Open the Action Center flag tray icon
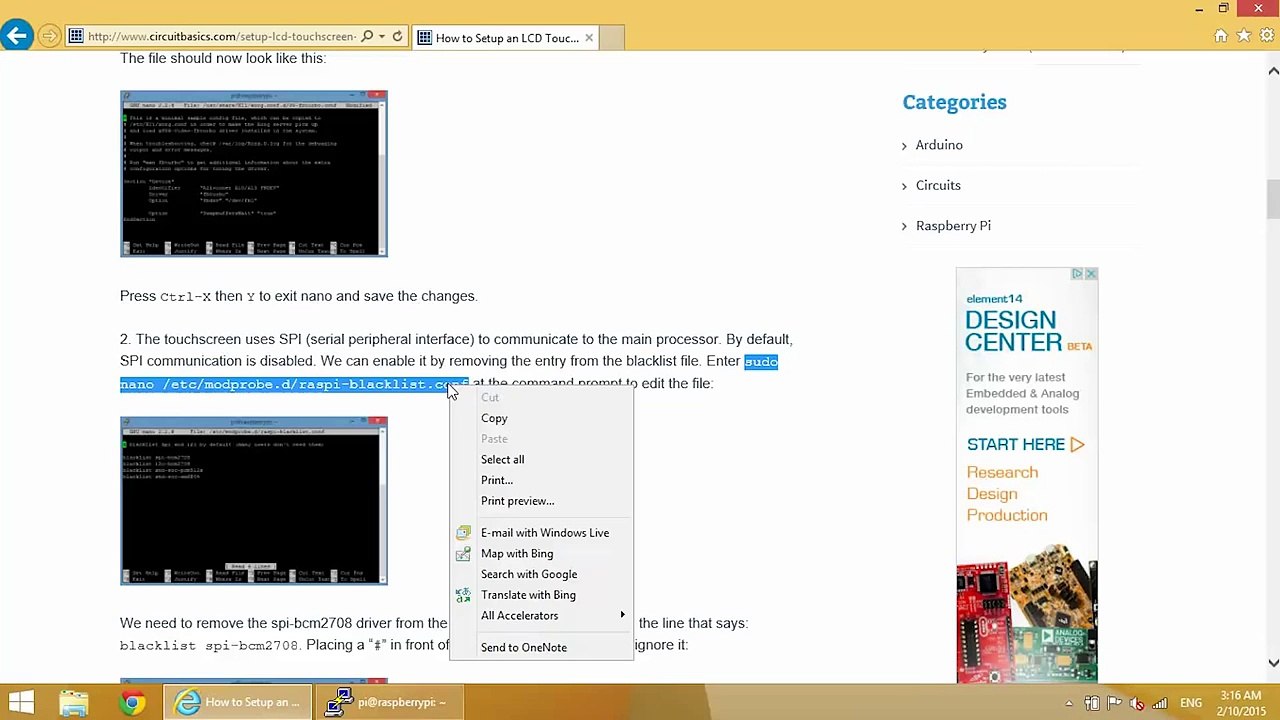The width and height of the screenshot is (1280, 720). coord(1115,703)
